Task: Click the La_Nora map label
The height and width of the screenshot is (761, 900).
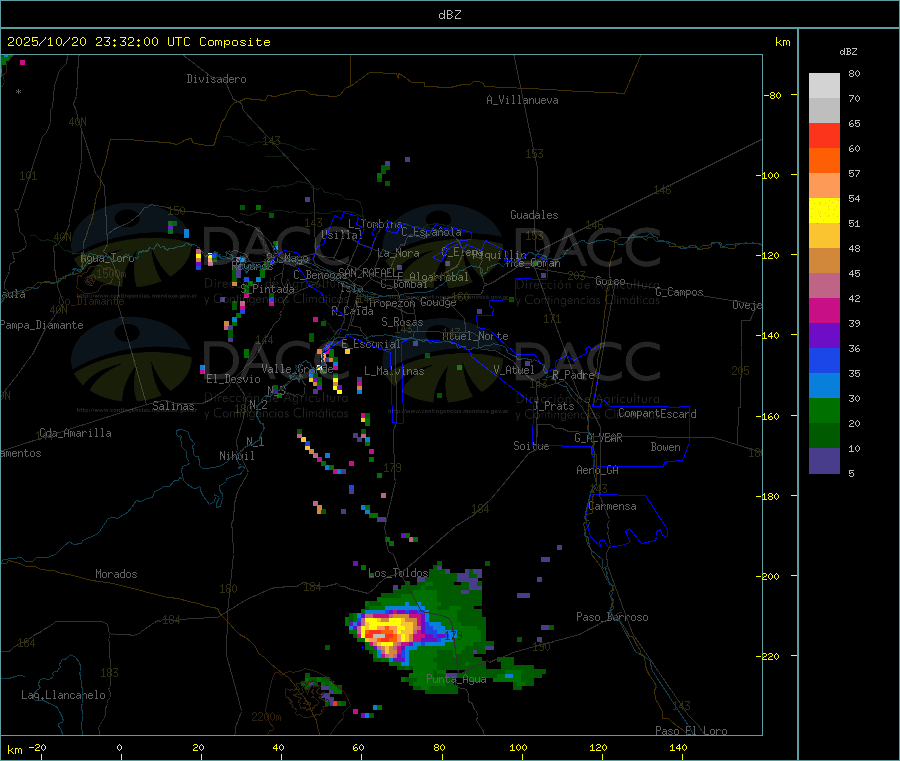Action: pos(398,253)
